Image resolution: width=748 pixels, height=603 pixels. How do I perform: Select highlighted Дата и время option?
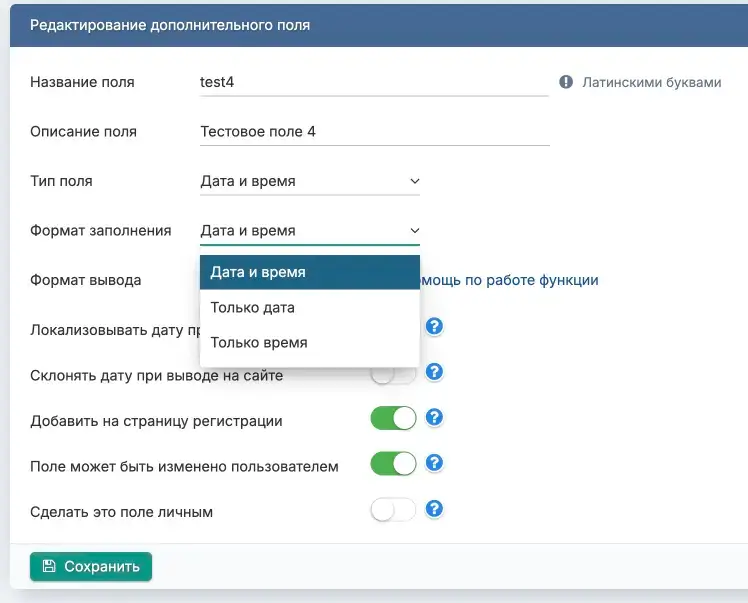[x=258, y=272]
